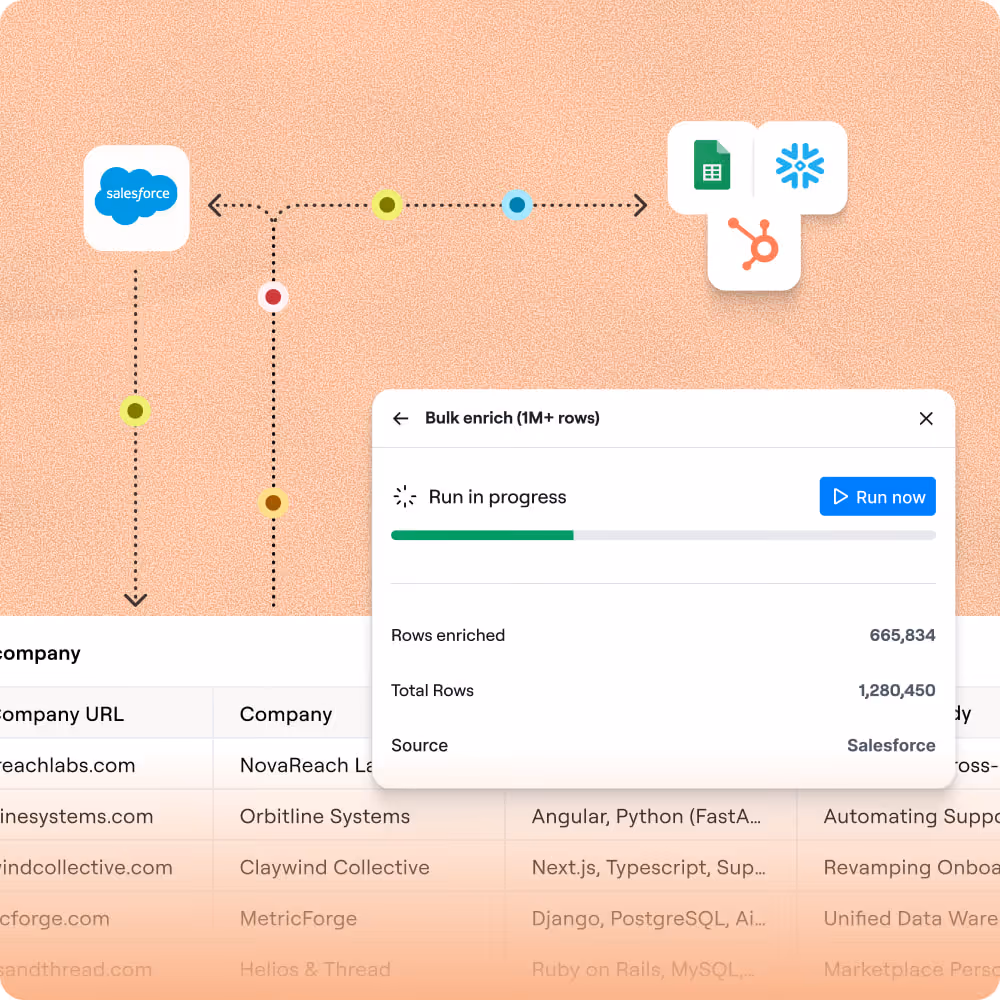
Task: Click the "Django, PostgreSQL, Ai..." cell
Action: 651,918
